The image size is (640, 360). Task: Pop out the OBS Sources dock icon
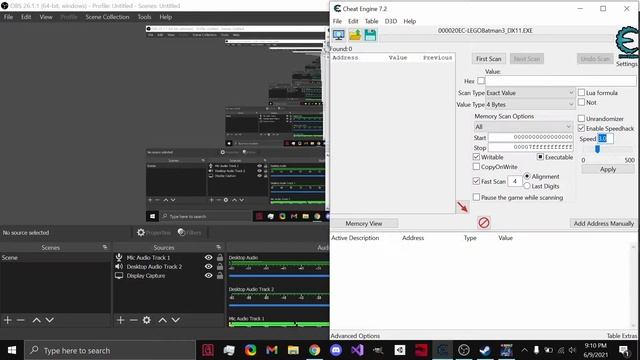[218, 247]
